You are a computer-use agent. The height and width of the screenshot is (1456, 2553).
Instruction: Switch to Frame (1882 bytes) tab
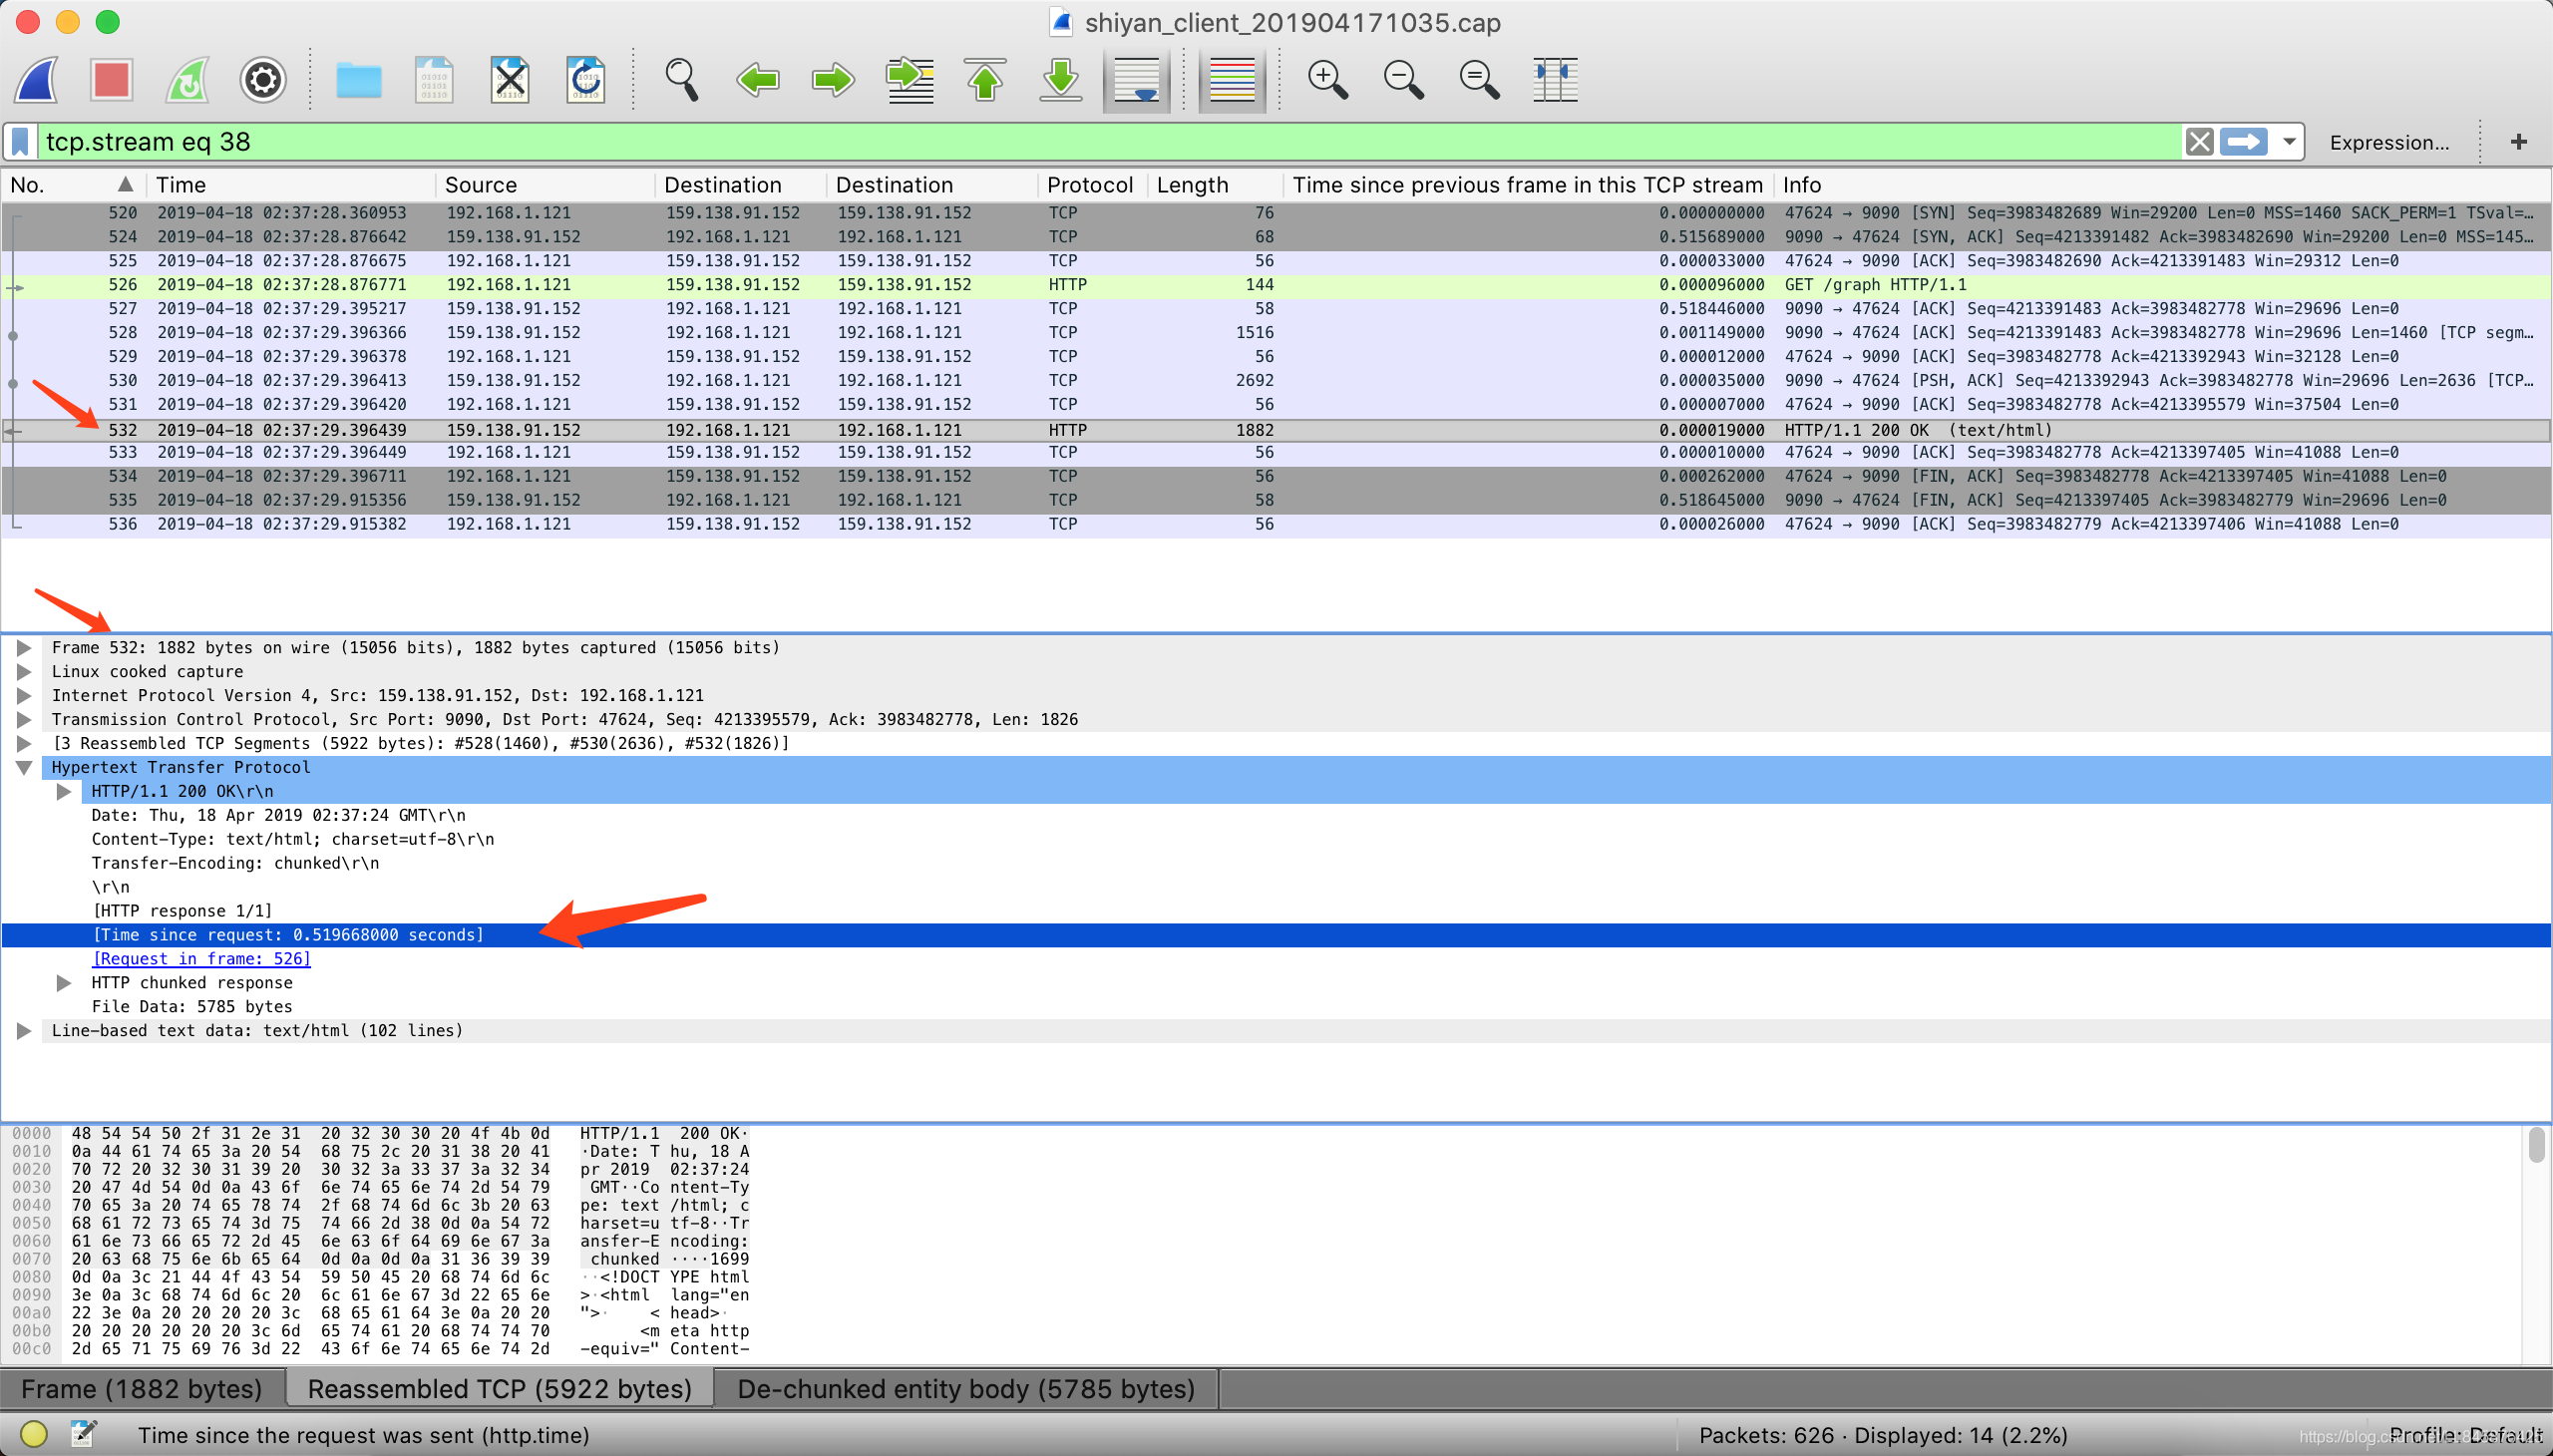(x=142, y=1390)
